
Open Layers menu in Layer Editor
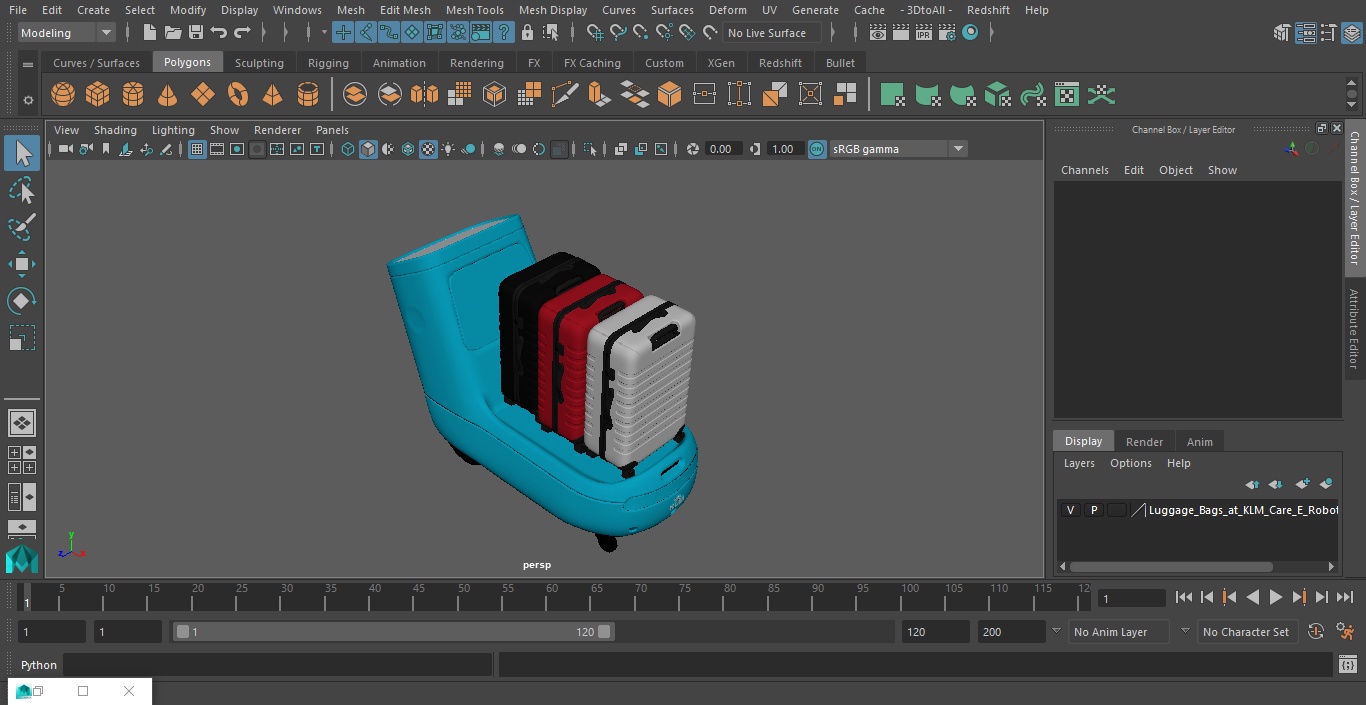pyautogui.click(x=1079, y=463)
